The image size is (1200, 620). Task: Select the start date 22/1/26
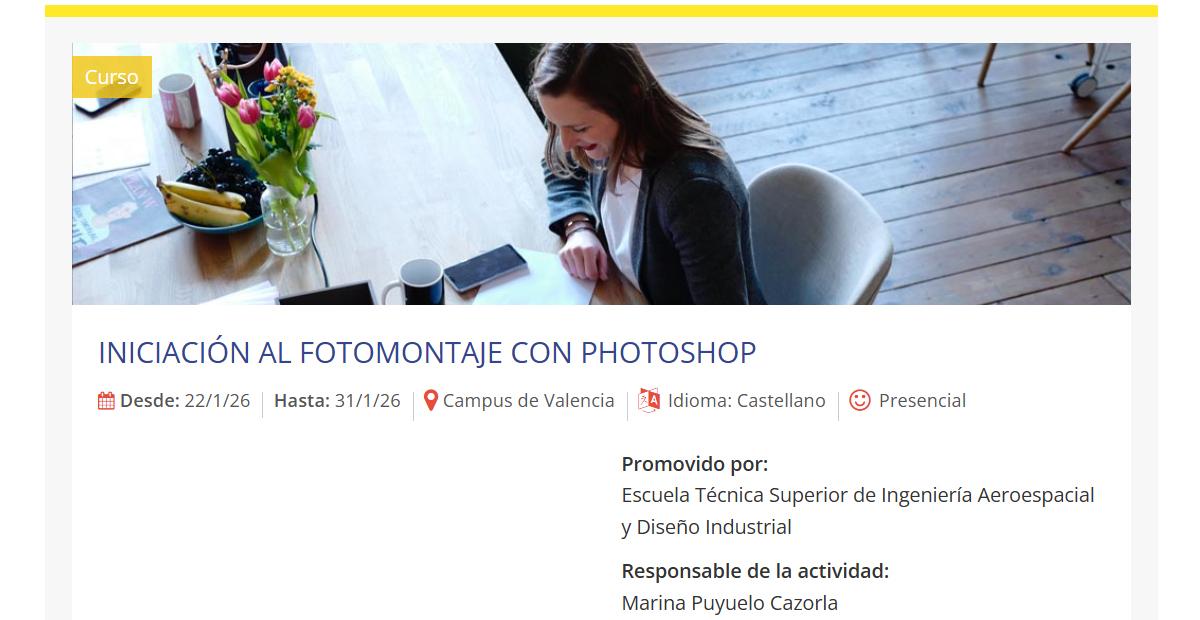pos(217,401)
